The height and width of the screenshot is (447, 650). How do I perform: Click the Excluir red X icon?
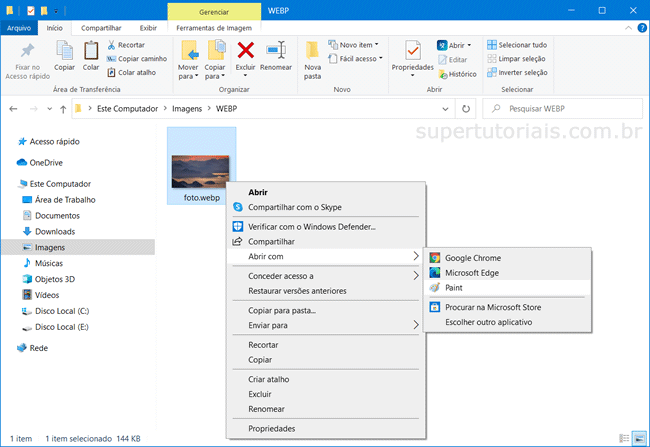[x=245, y=50]
